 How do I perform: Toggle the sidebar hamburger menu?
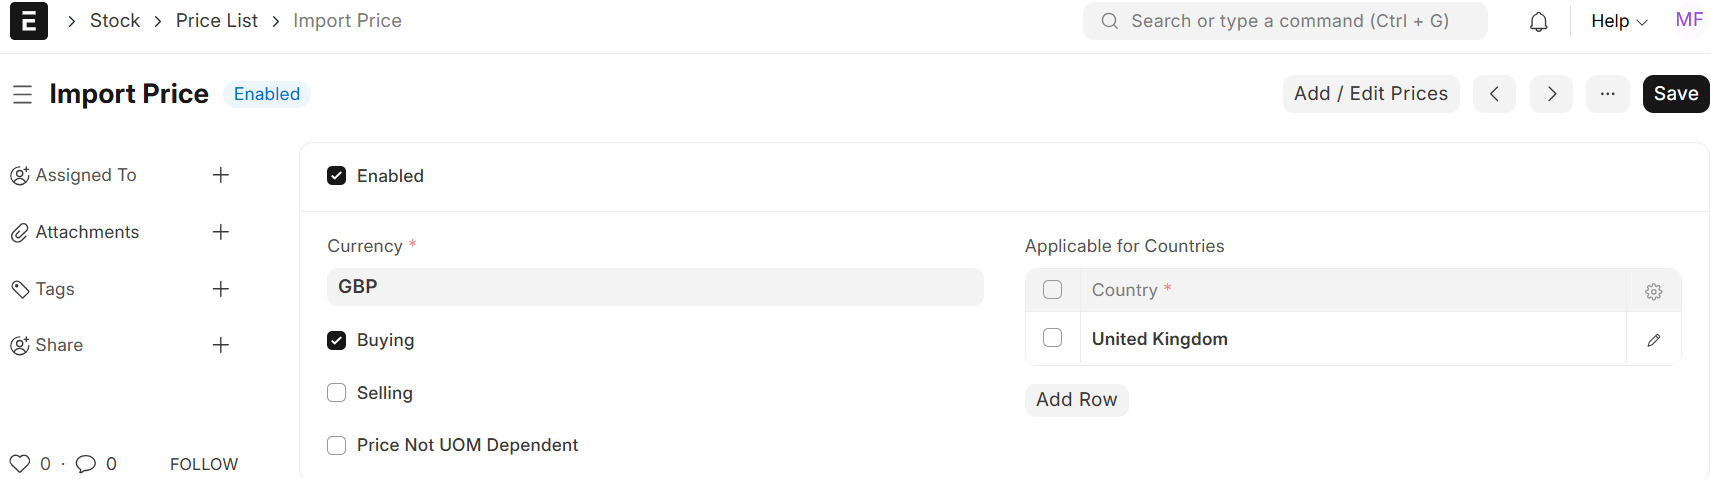click(22, 95)
